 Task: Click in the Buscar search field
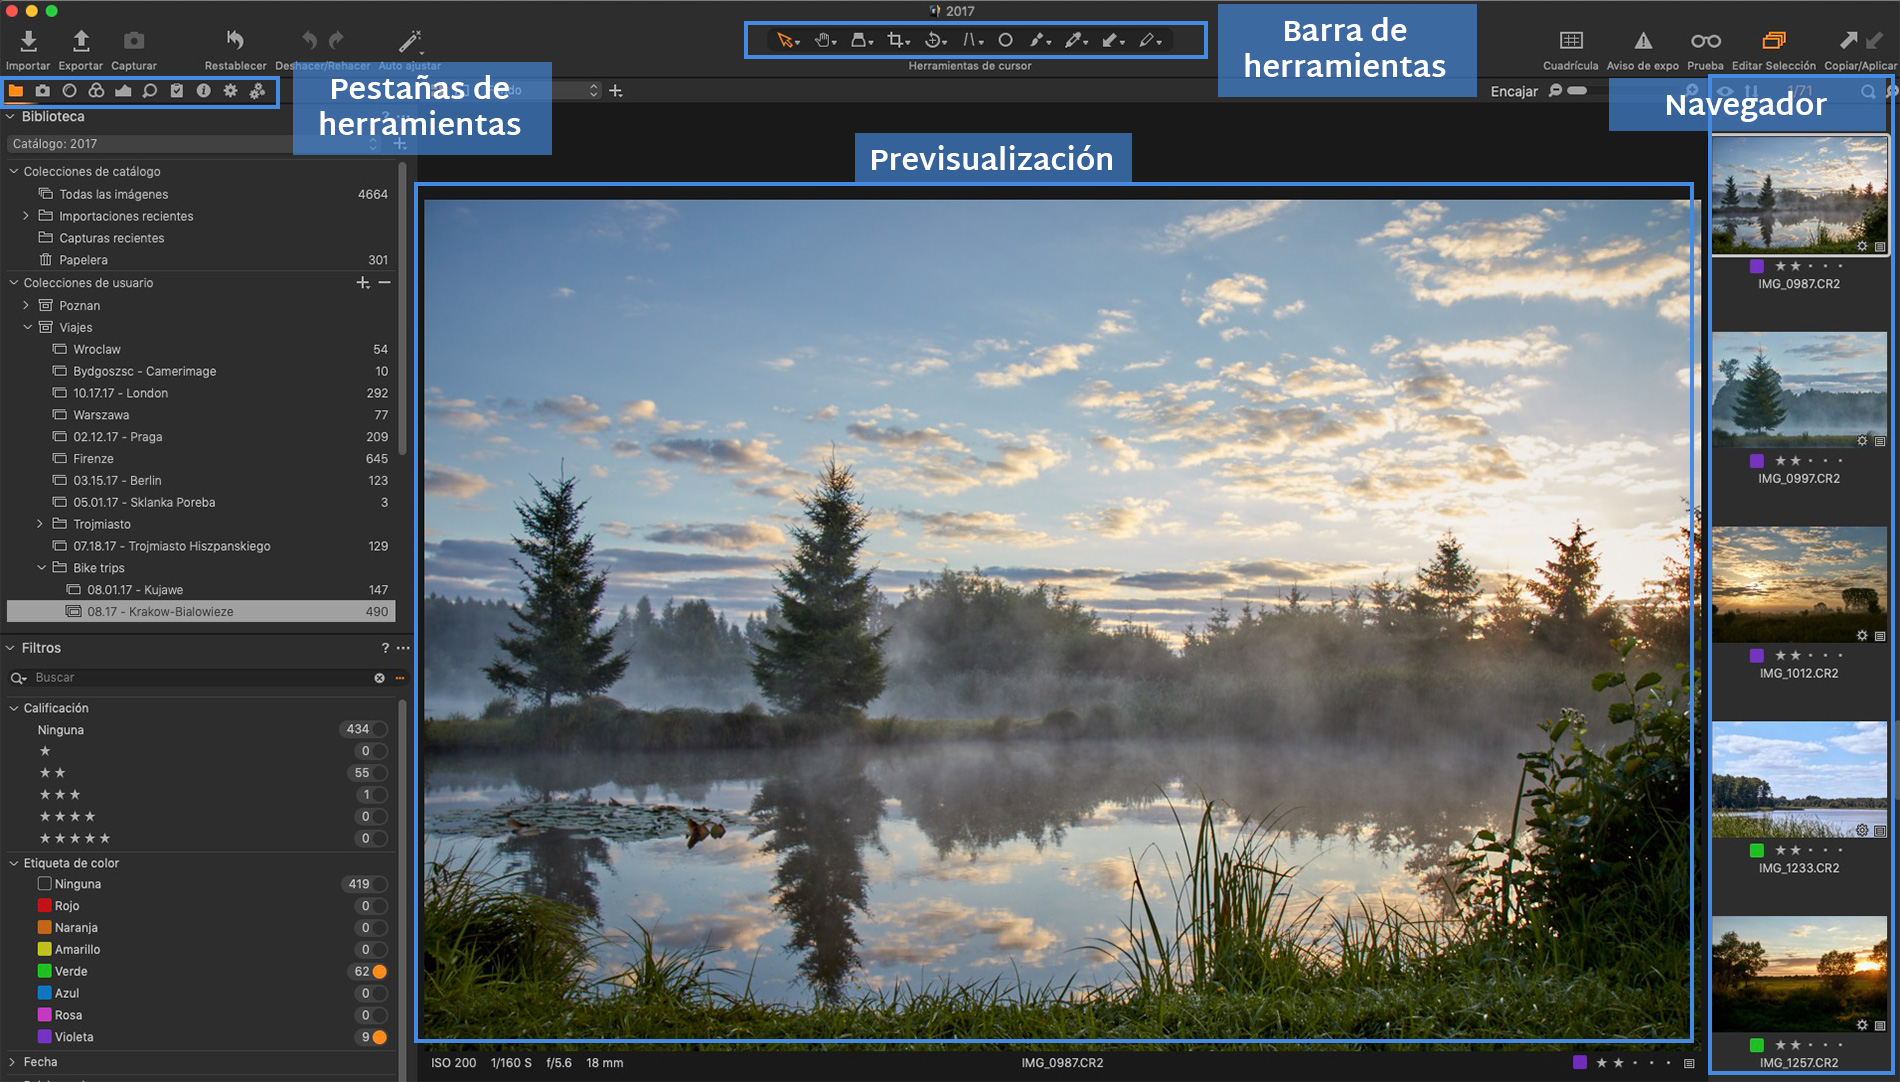(x=200, y=678)
